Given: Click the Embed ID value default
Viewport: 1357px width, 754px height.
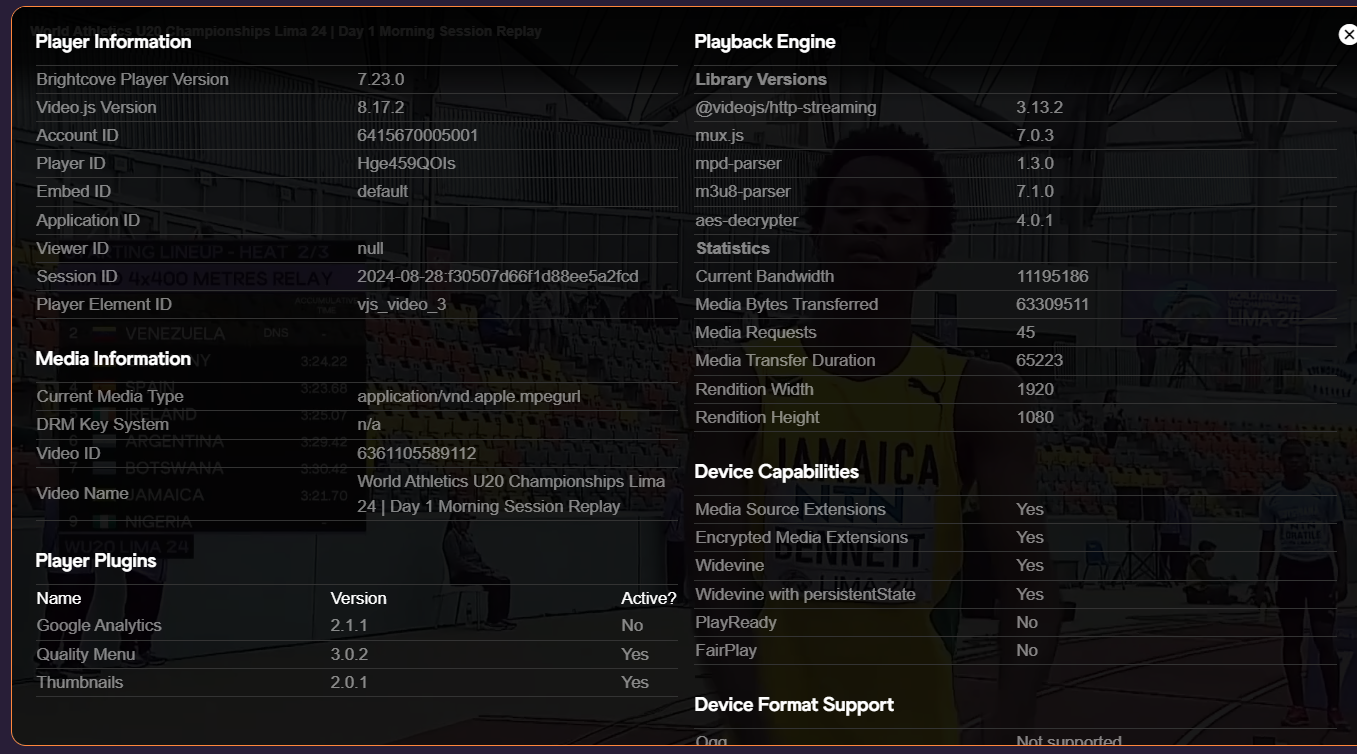Looking at the screenshot, I should pos(382,191).
